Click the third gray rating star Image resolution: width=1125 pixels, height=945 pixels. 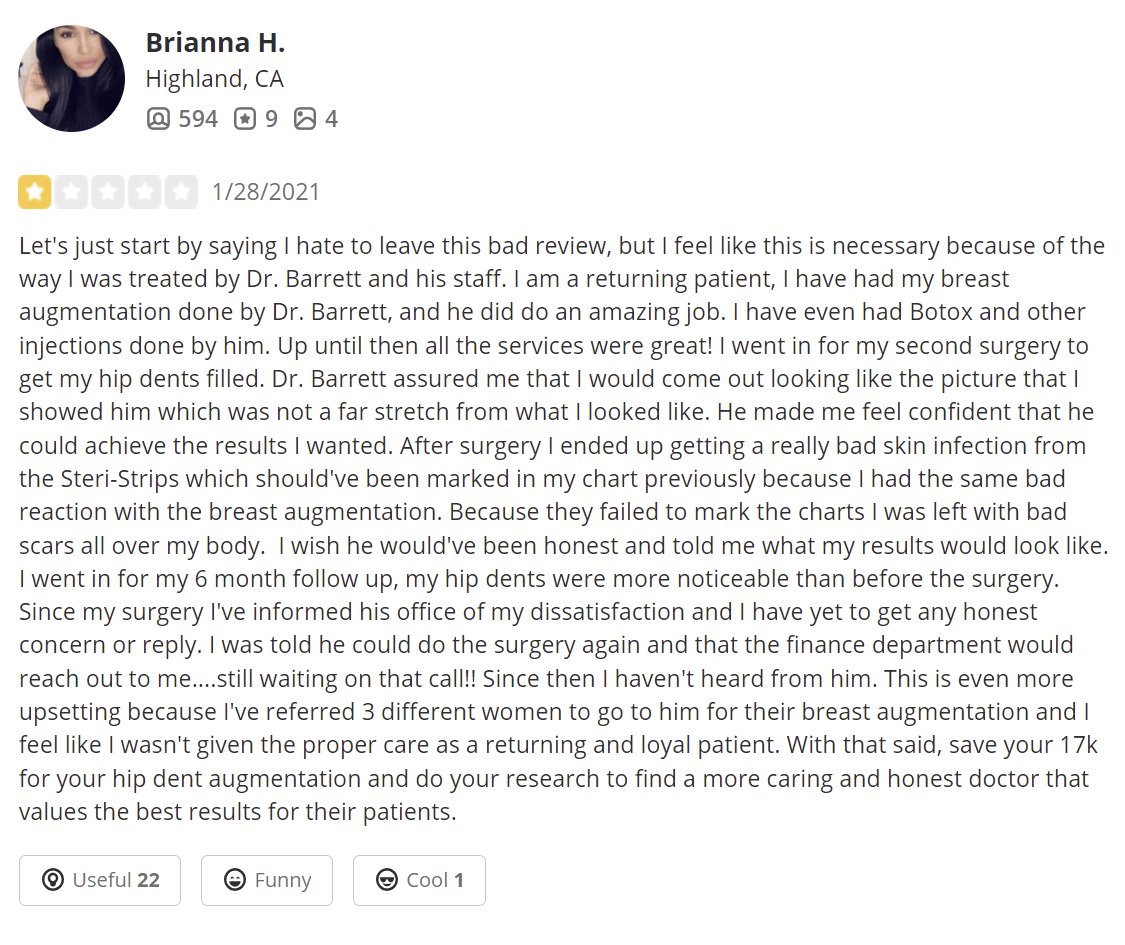pyautogui.click(x=108, y=192)
